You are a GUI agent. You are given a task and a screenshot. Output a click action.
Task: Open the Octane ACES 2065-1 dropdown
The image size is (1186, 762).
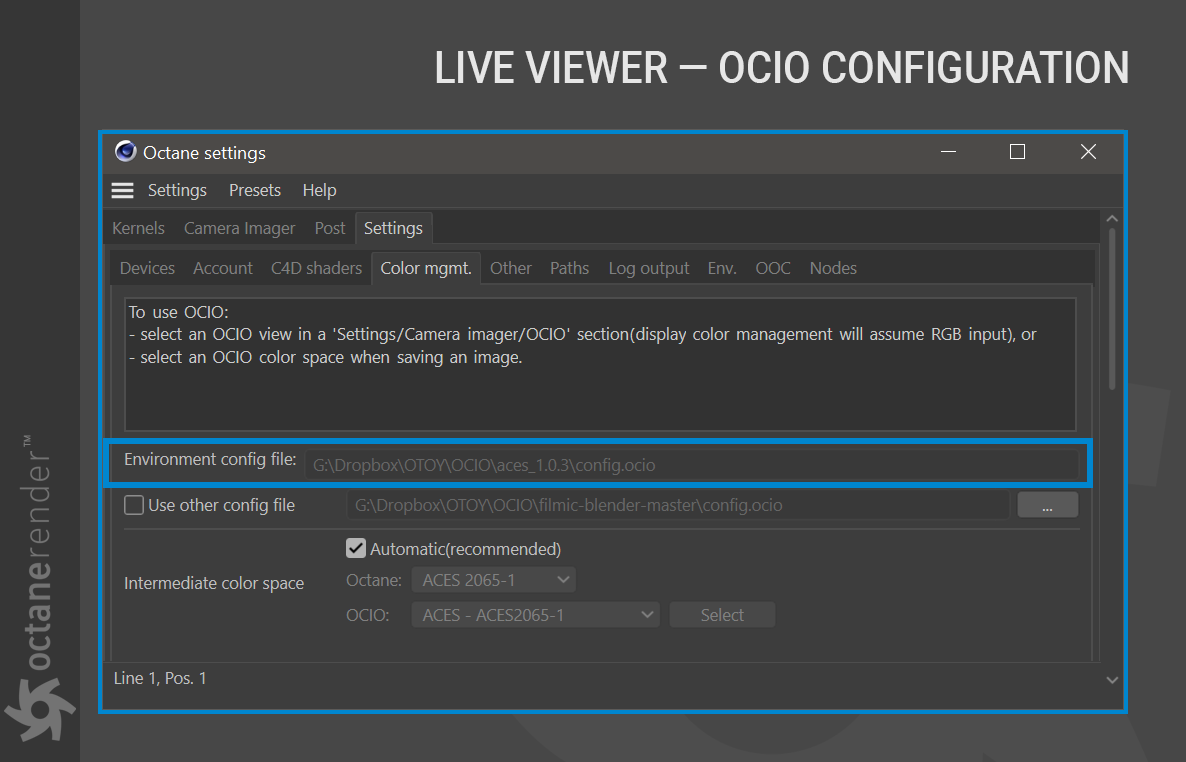click(493, 580)
